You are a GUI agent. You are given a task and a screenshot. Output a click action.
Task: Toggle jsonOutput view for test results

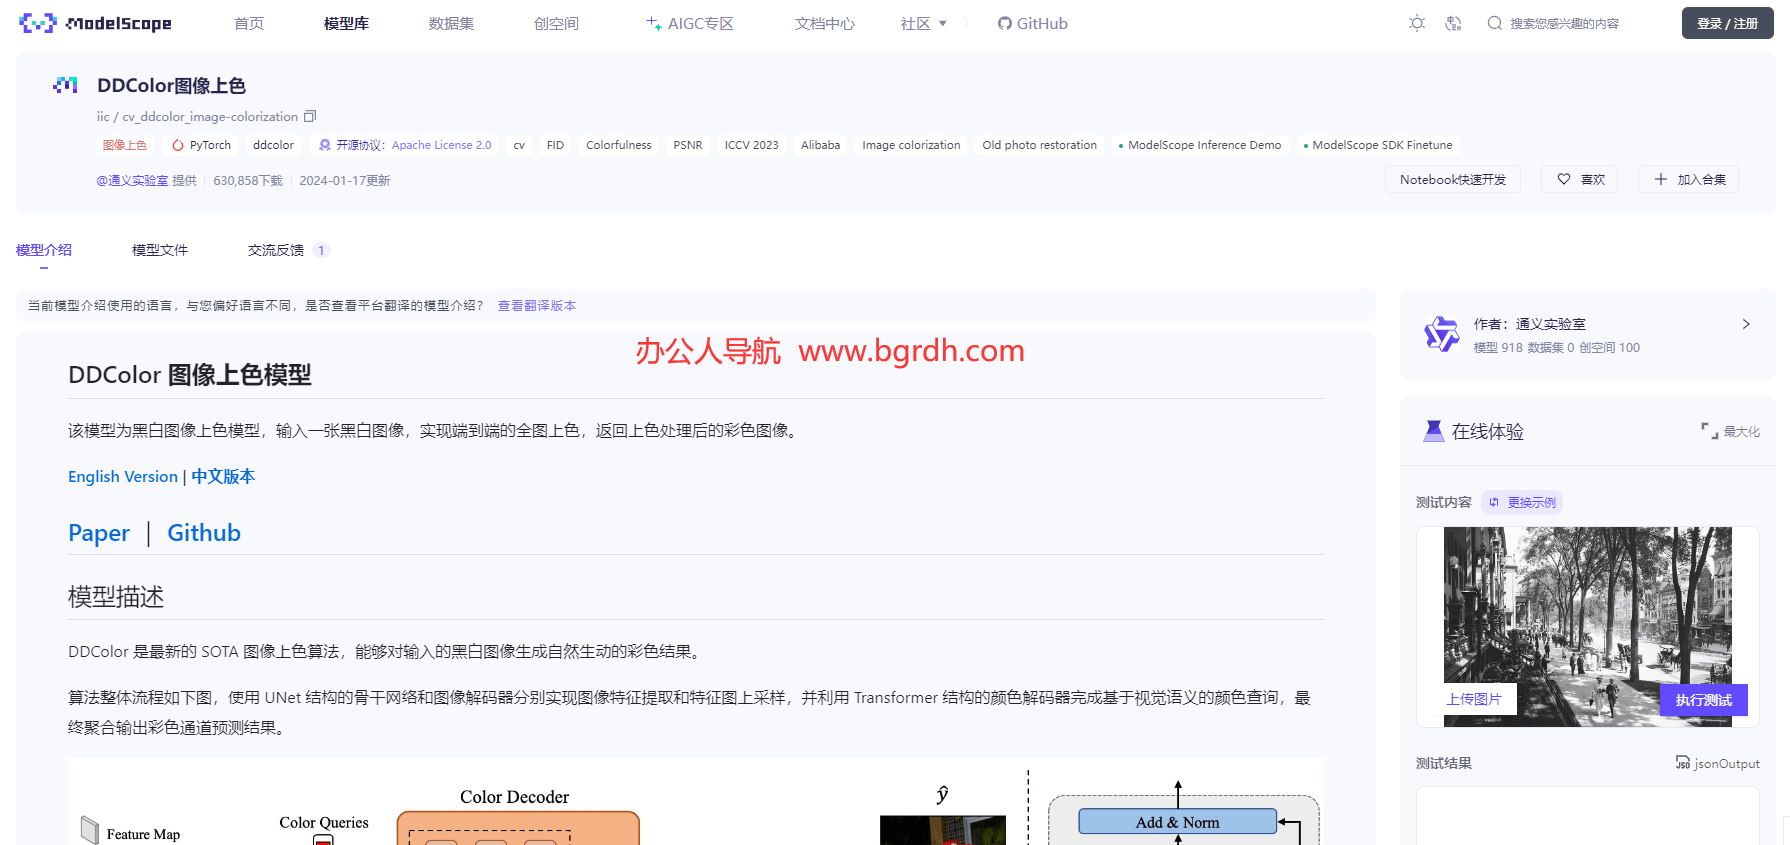1717,763
